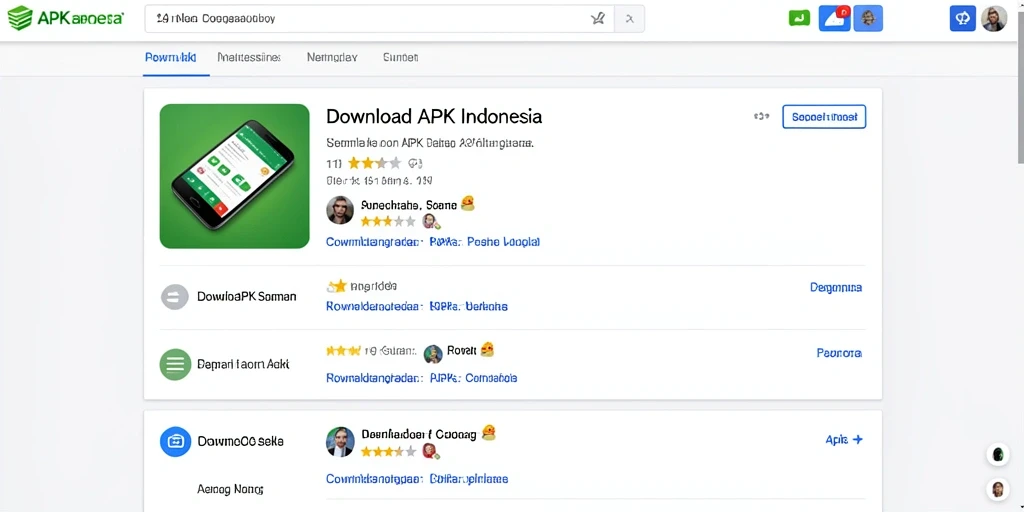Screen dimensions: 1024x512
Task: Click dark floating avatar at right edge
Action: 997,455
